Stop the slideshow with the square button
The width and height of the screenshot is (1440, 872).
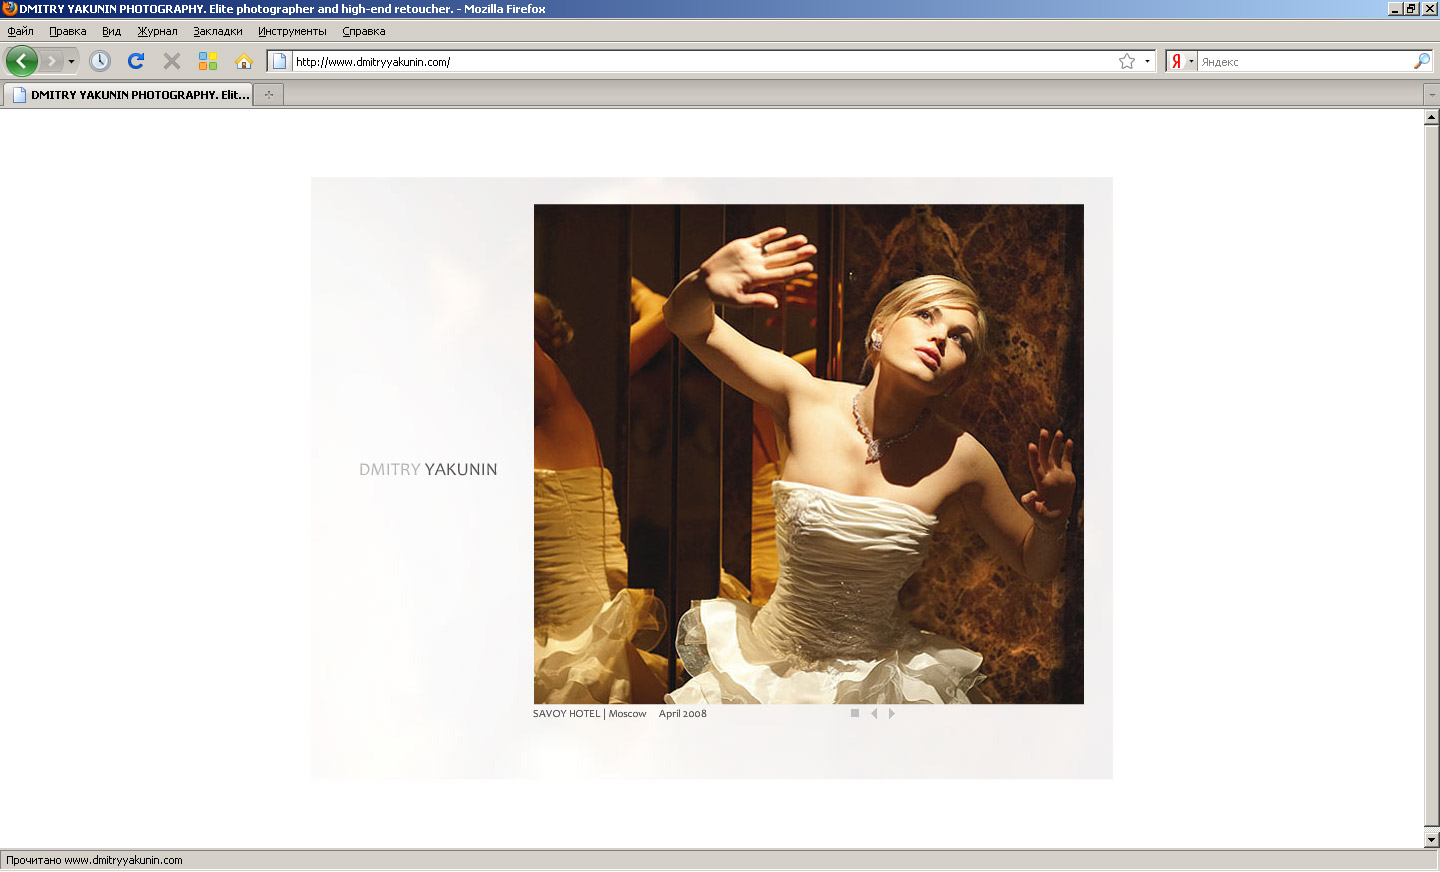[855, 713]
